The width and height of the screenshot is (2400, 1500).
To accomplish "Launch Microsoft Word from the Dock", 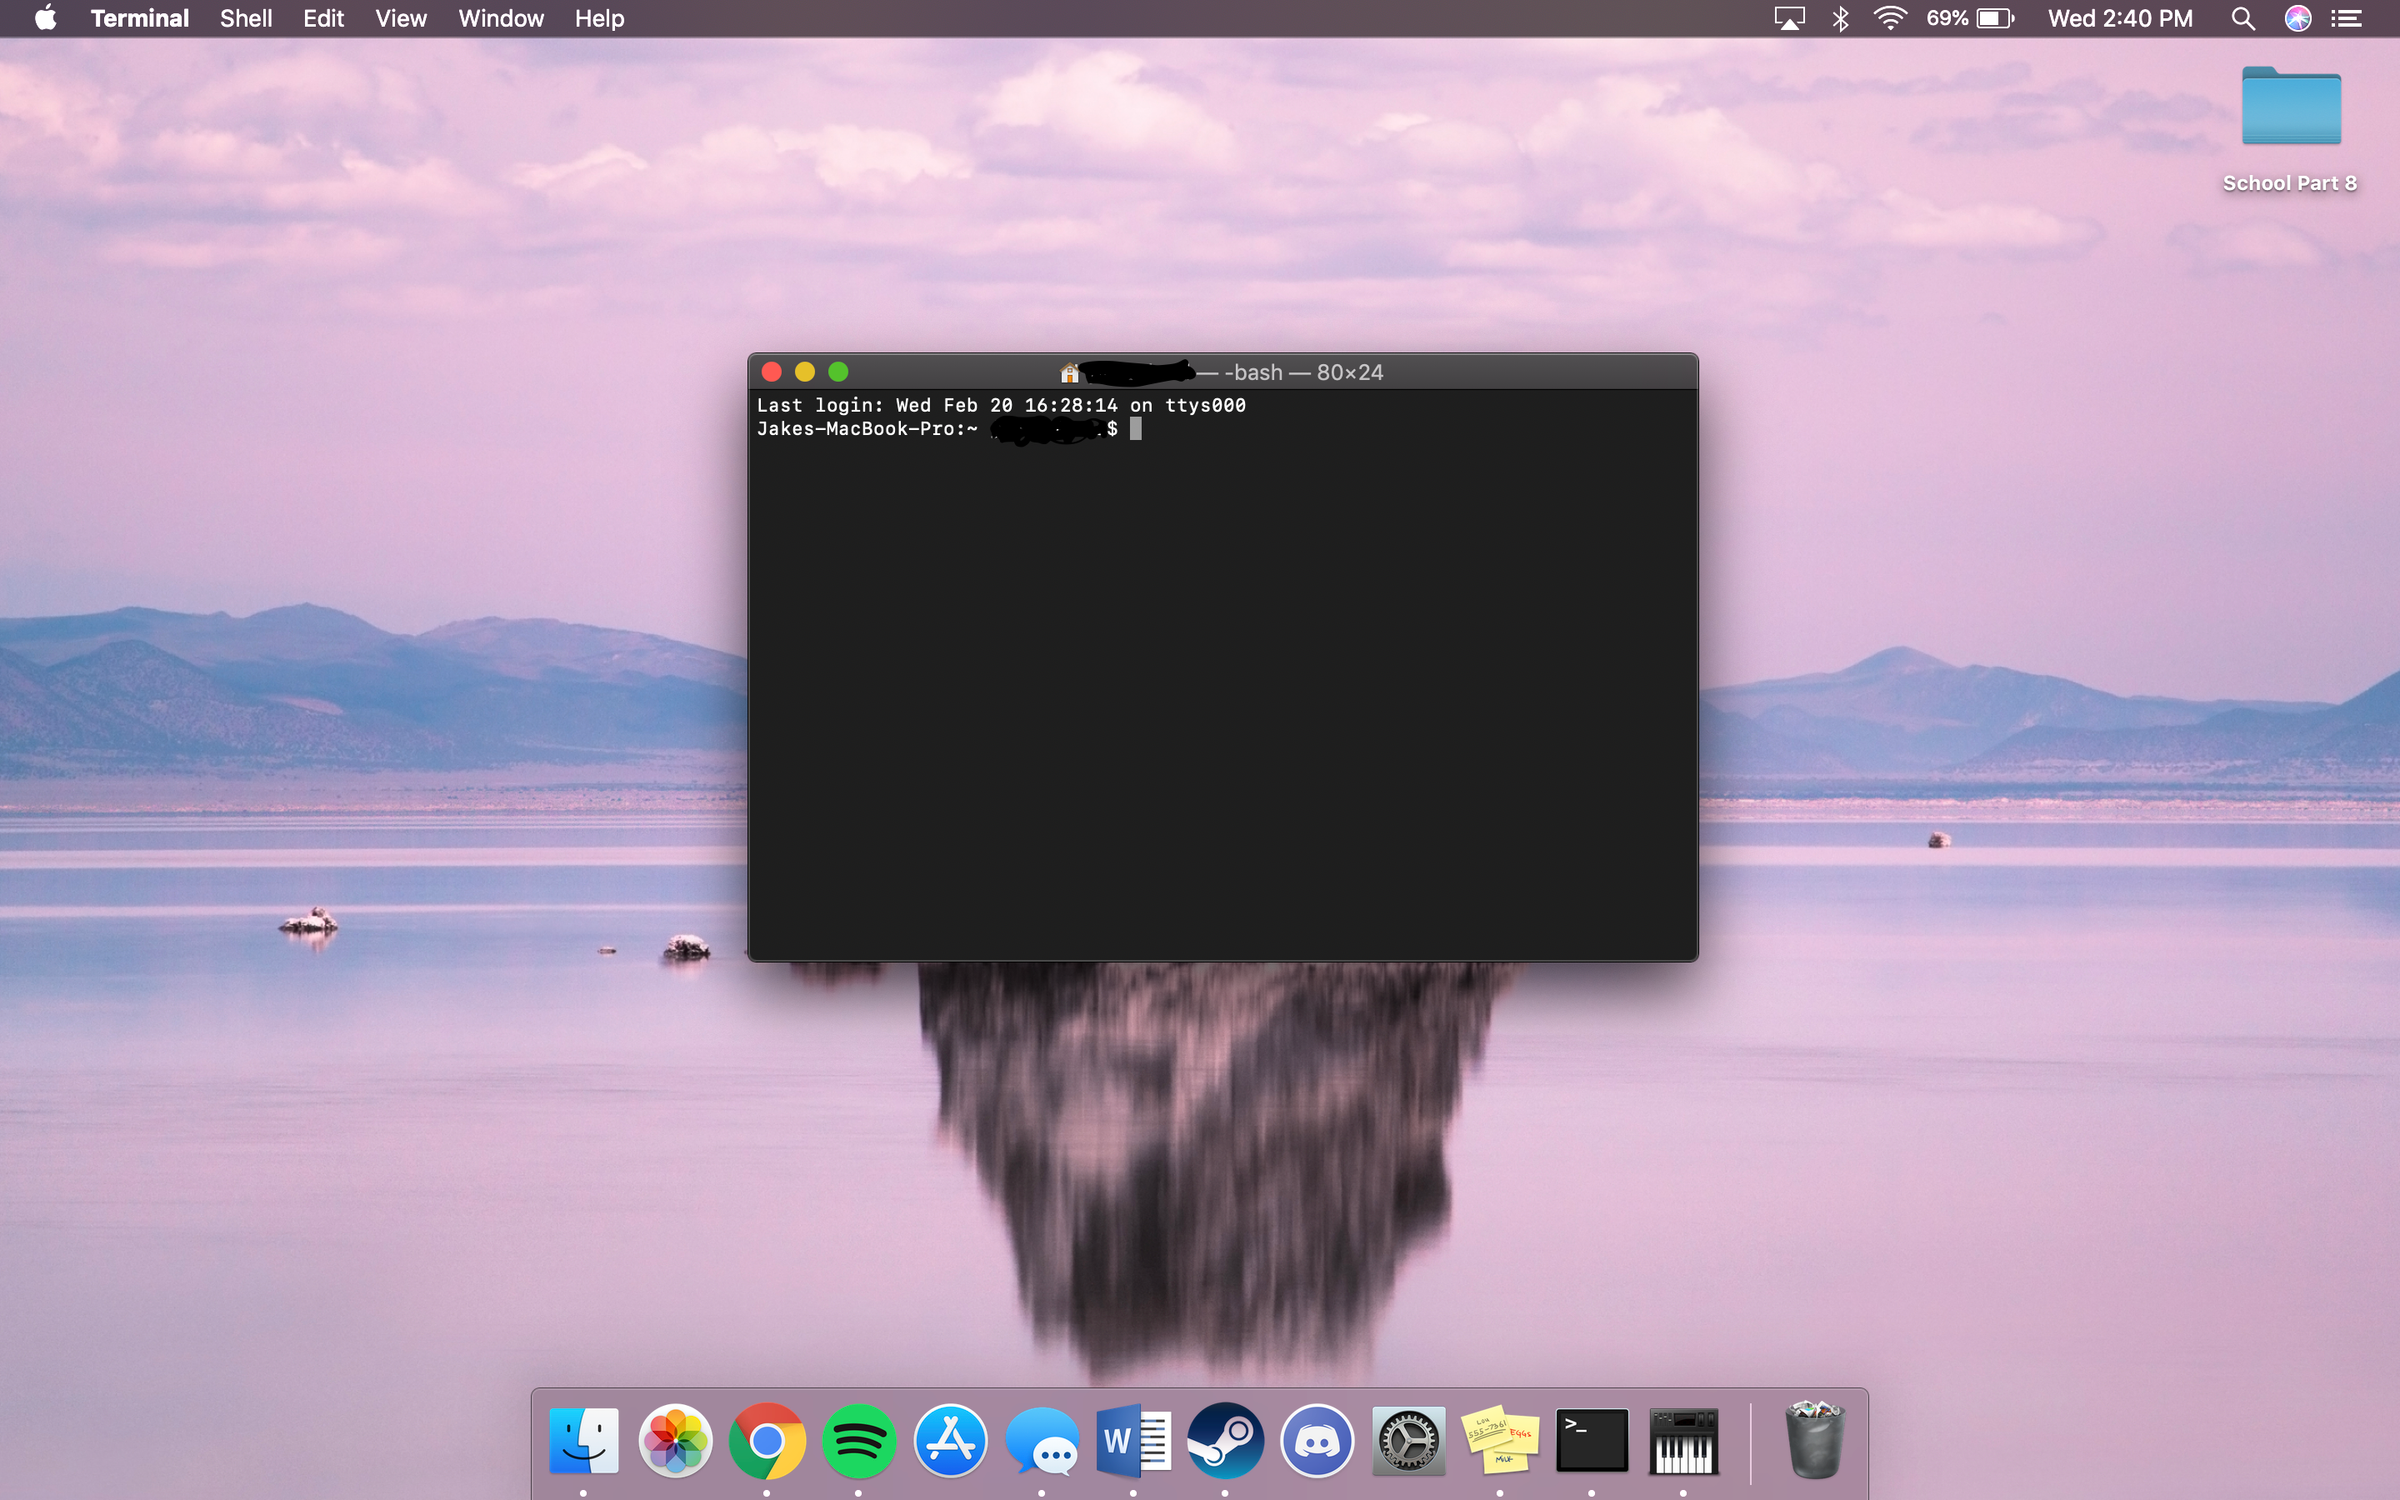I will [x=1133, y=1441].
